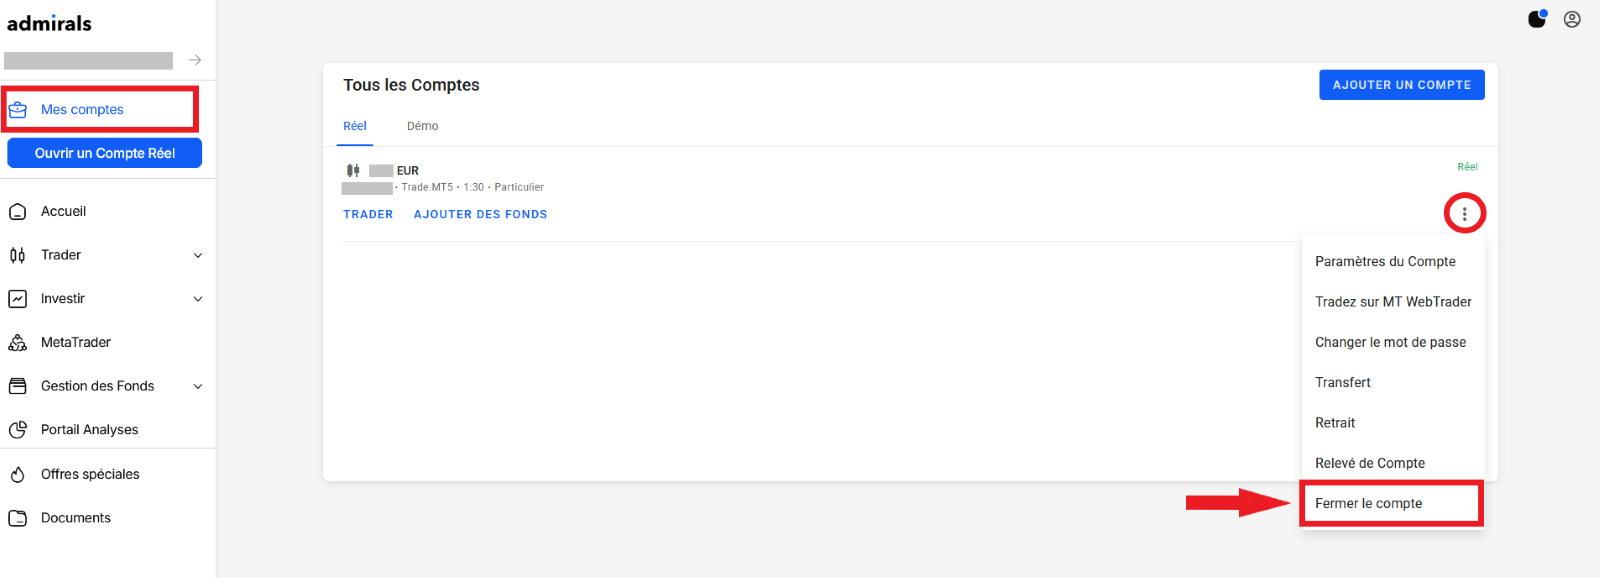Select Paramètres du Compte from menu
The image size is (1600, 578).
click(1385, 261)
